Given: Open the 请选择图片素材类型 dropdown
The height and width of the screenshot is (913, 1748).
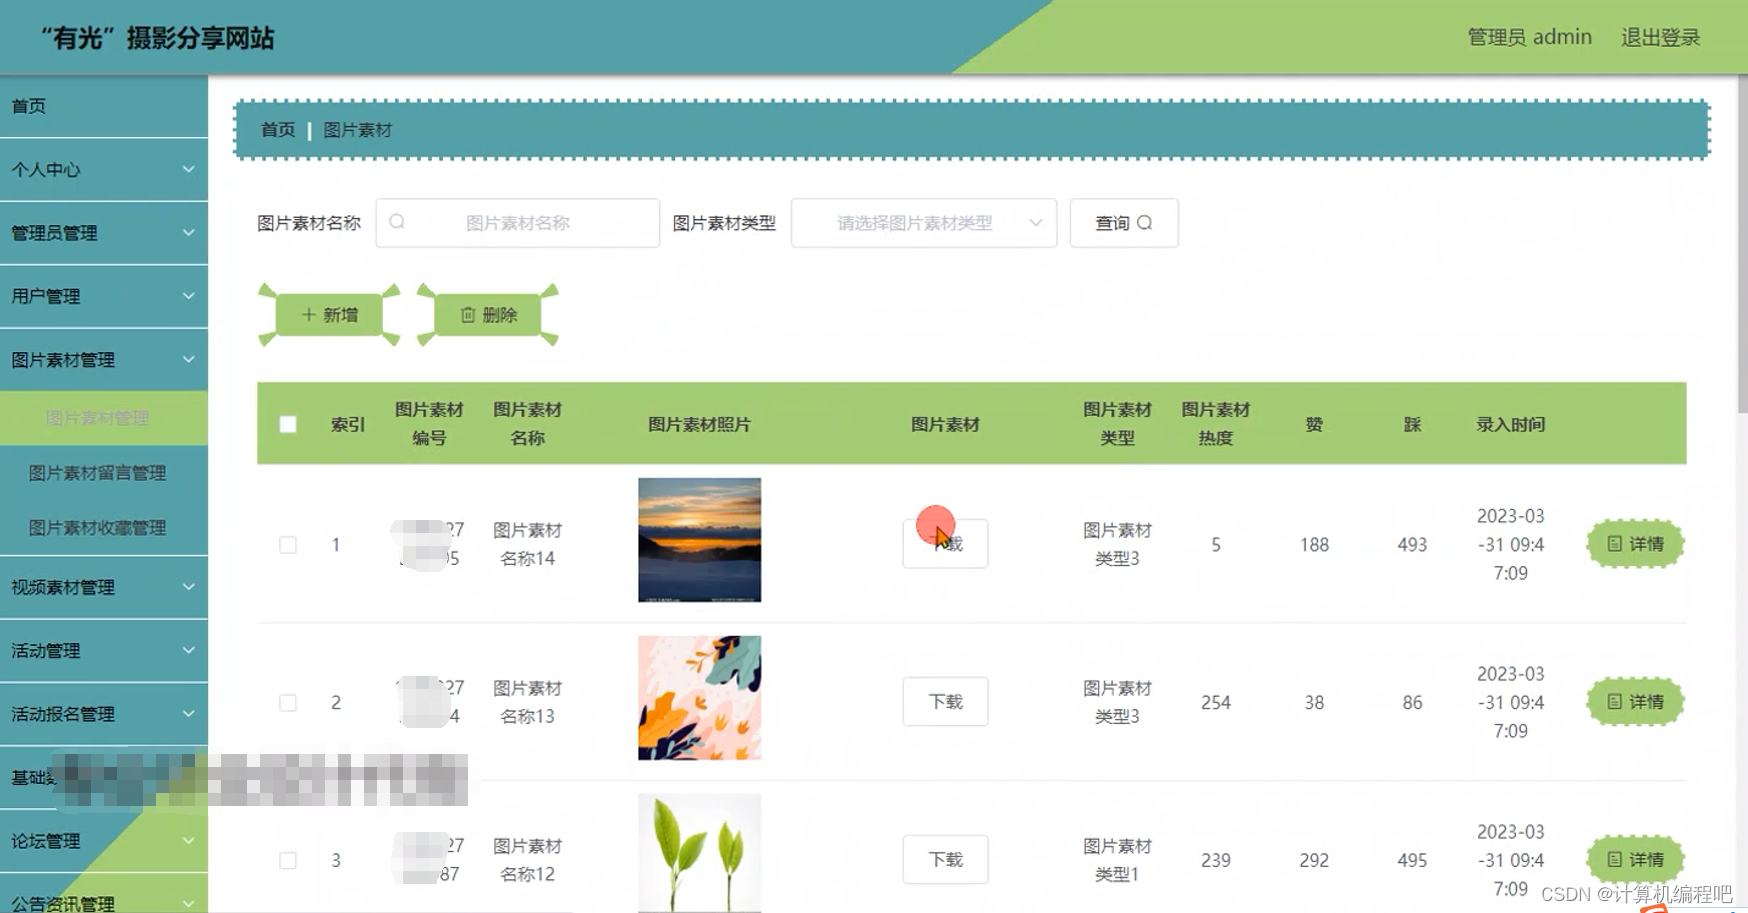Looking at the screenshot, I should [x=922, y=223].
